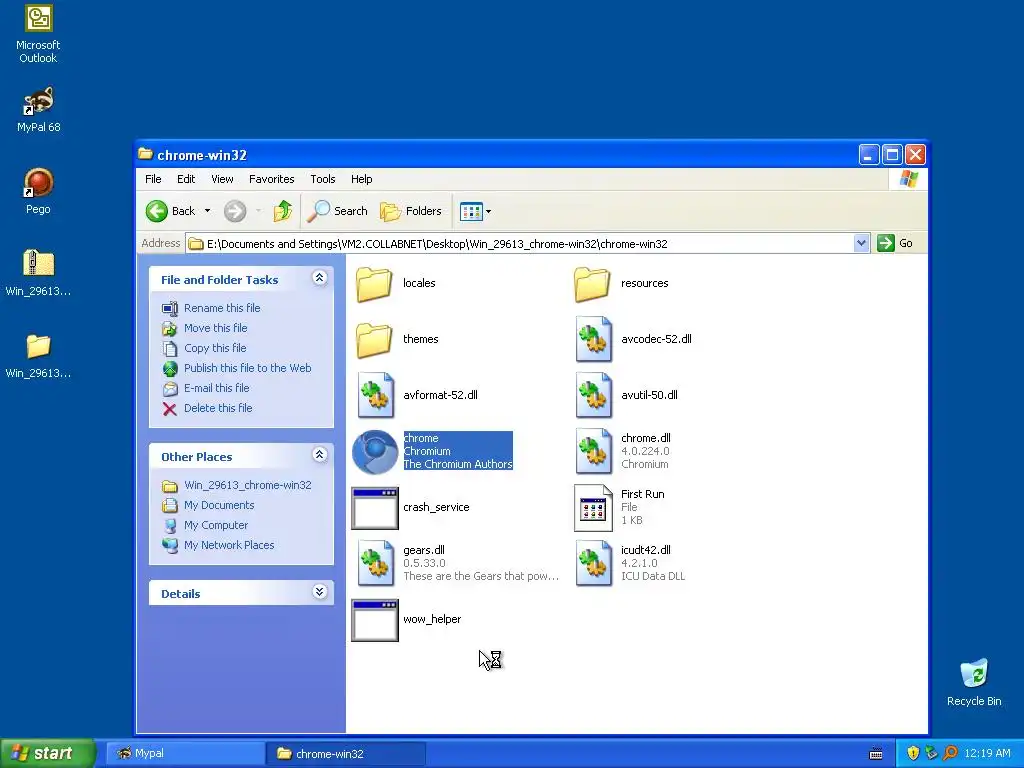
Task: Open the Back history dropdown arrow
Action: pos(207,211)
